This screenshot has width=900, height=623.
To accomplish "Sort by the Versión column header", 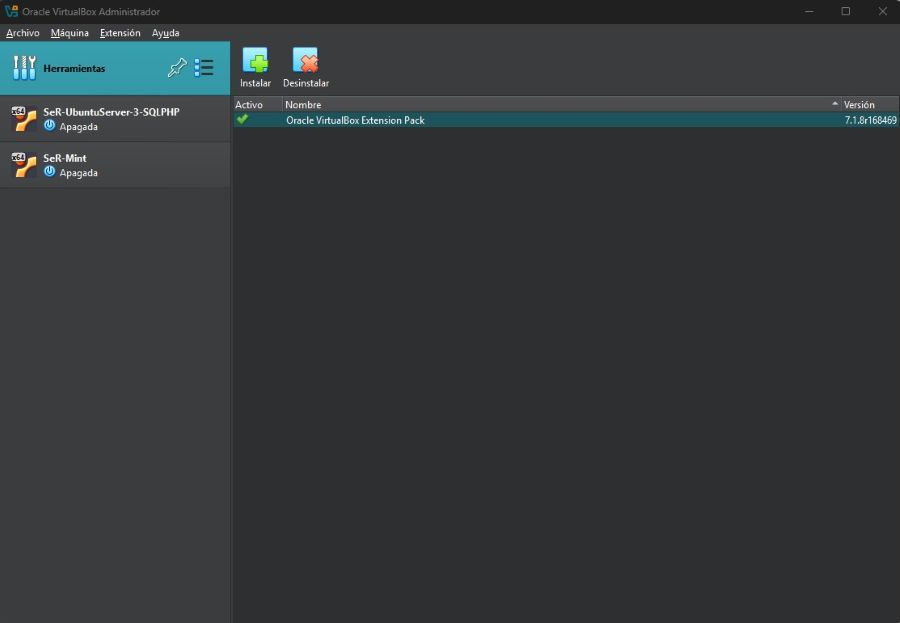I will (870, 105).
